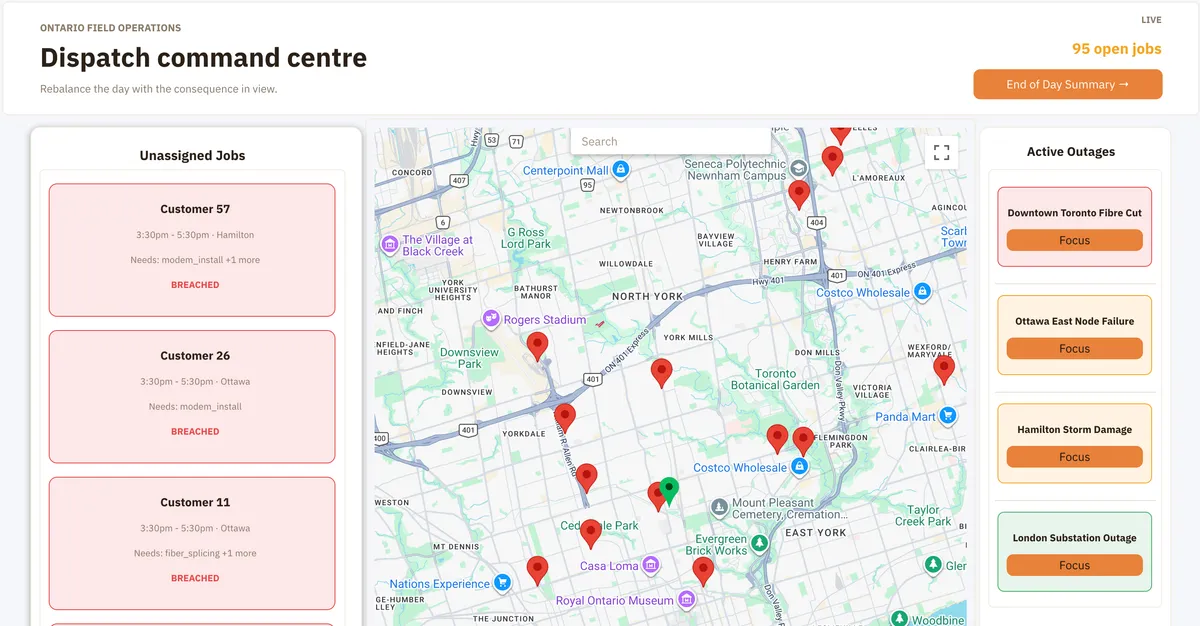Click BREACHED status on Customer 57
This screenshot has height=626, width=1200.
[x=195, y=285]
